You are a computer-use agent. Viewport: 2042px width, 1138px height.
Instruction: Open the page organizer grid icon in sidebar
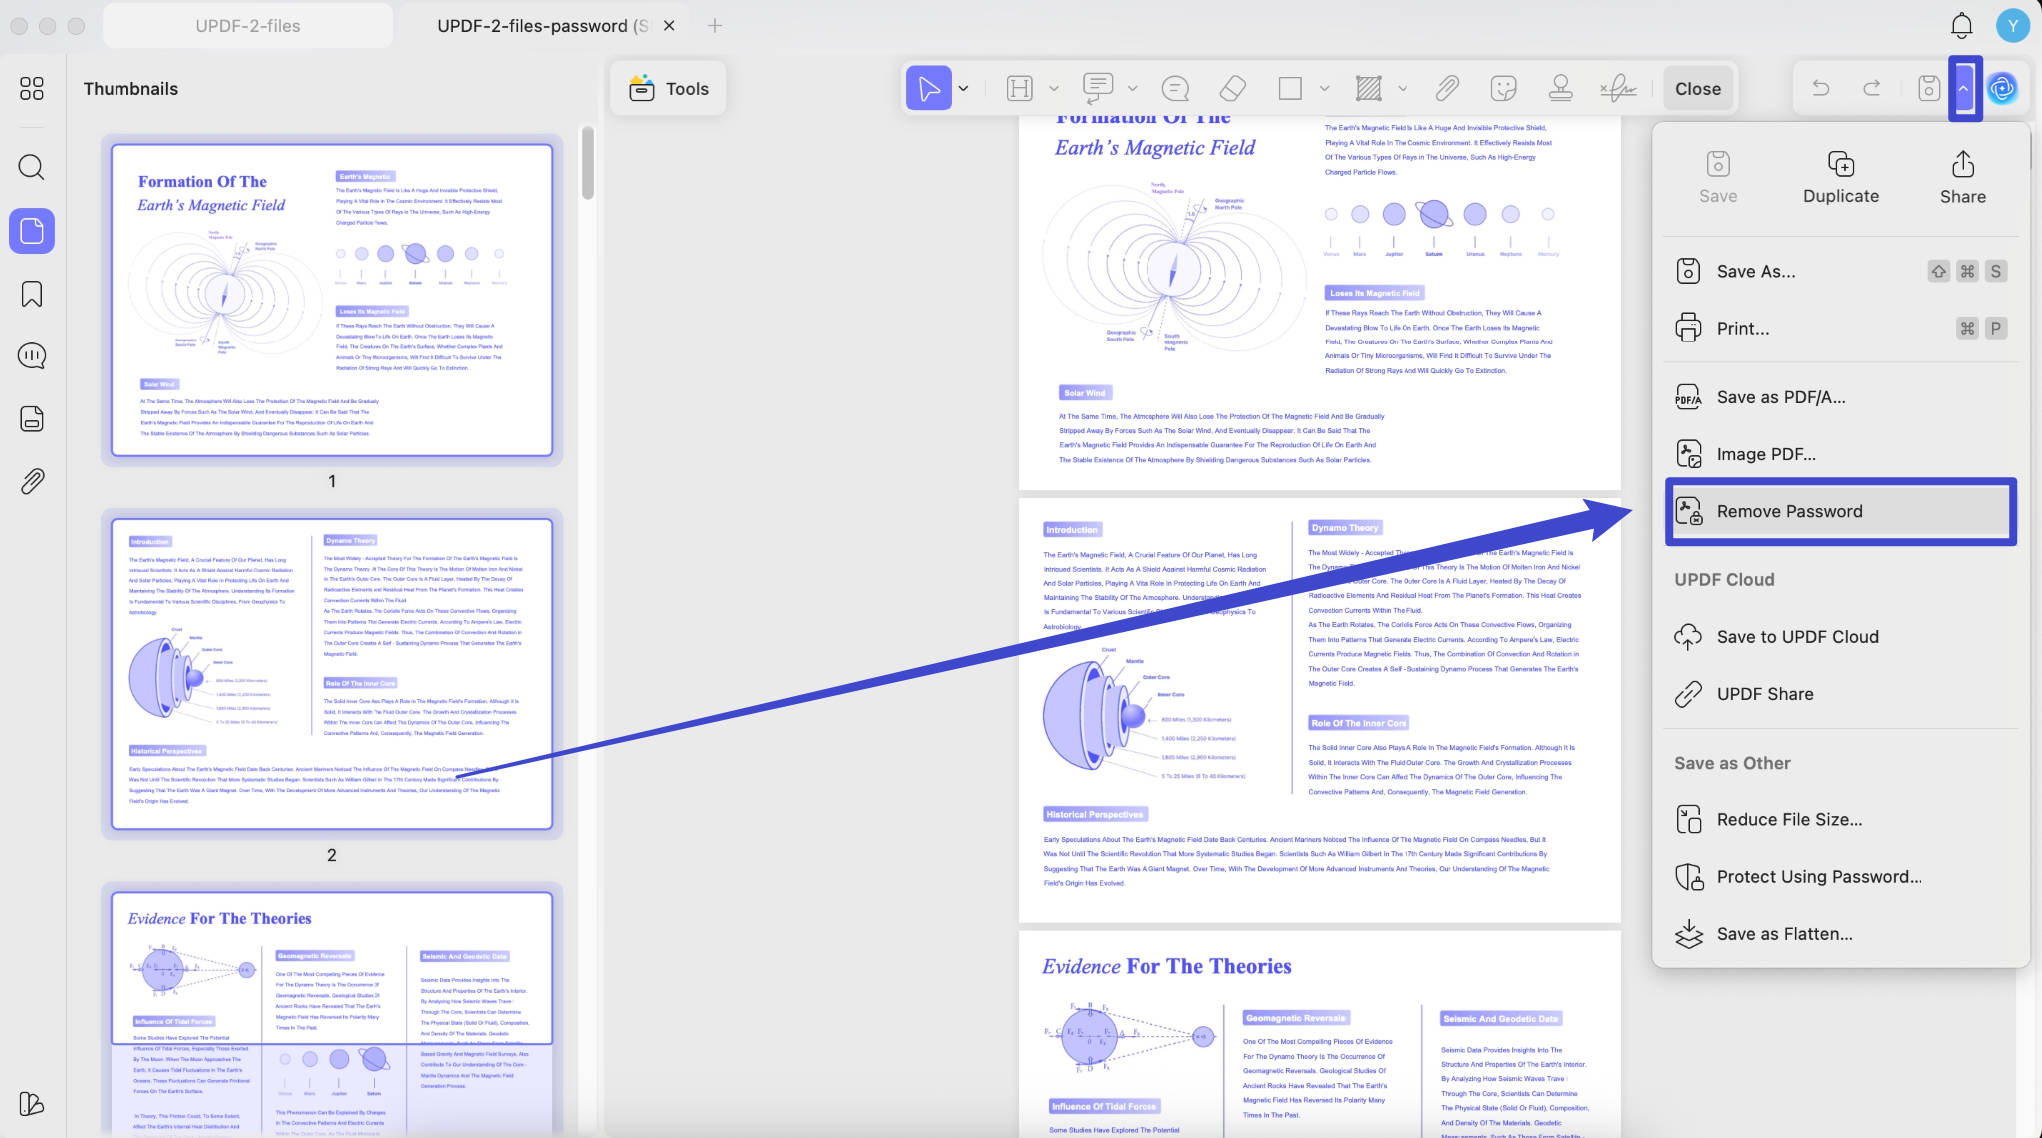pyautogui.click(x=32, y=88)
